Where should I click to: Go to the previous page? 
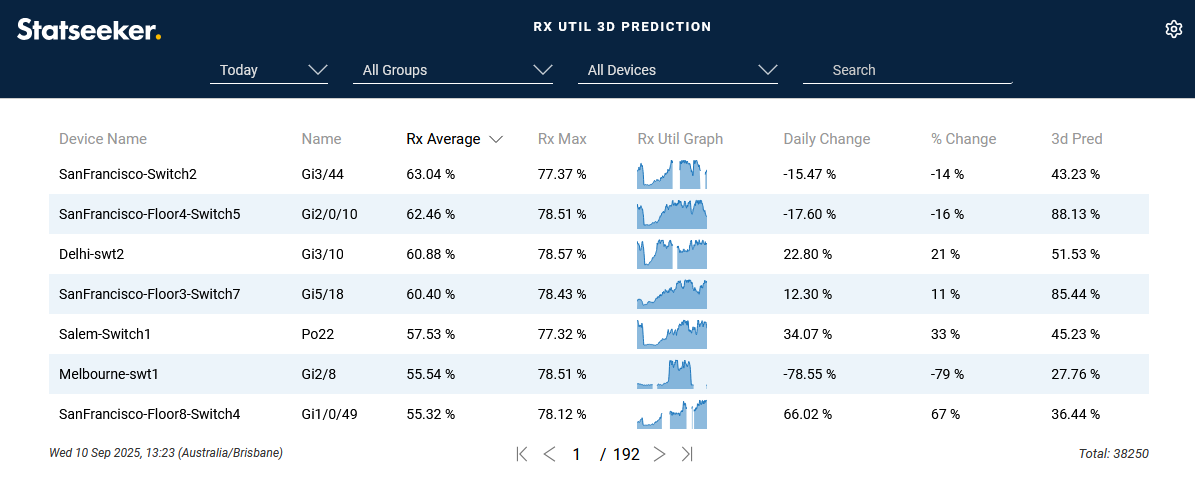(x=549, y=454)
